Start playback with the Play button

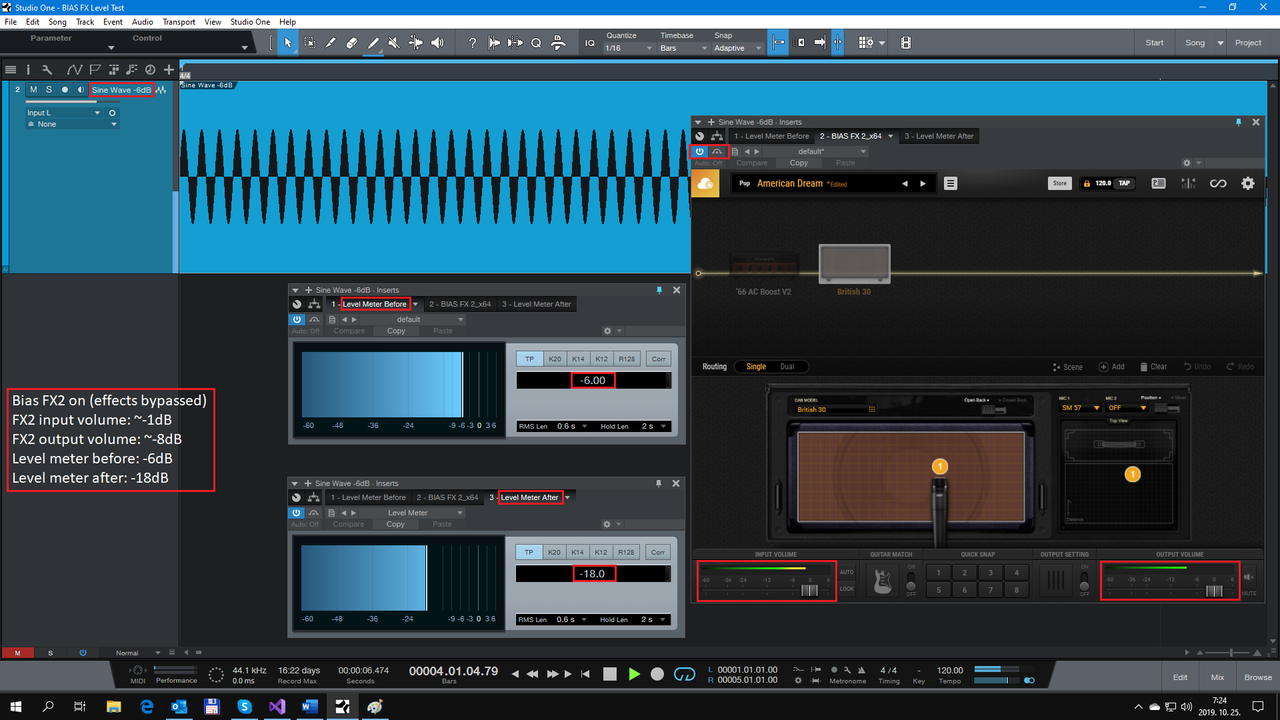coord(634,675)
